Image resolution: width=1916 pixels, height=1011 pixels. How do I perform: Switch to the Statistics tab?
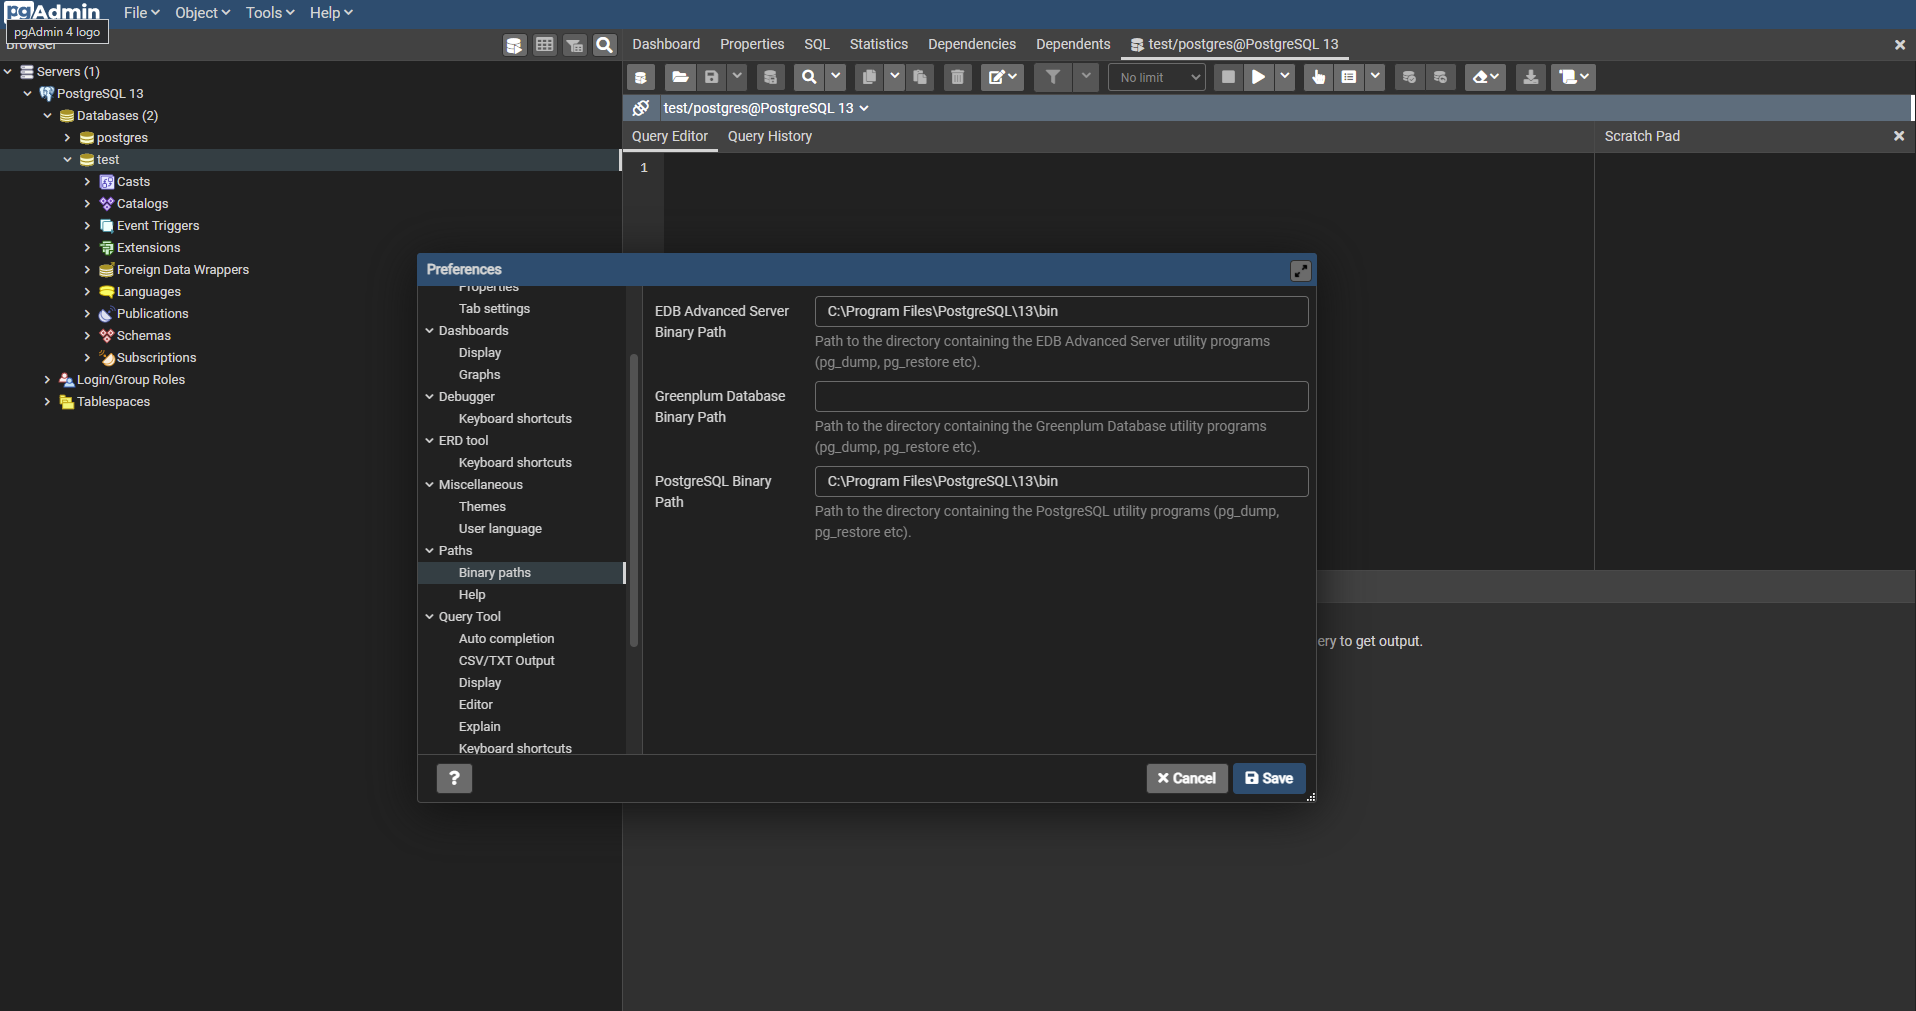click(x=879, y=44)
